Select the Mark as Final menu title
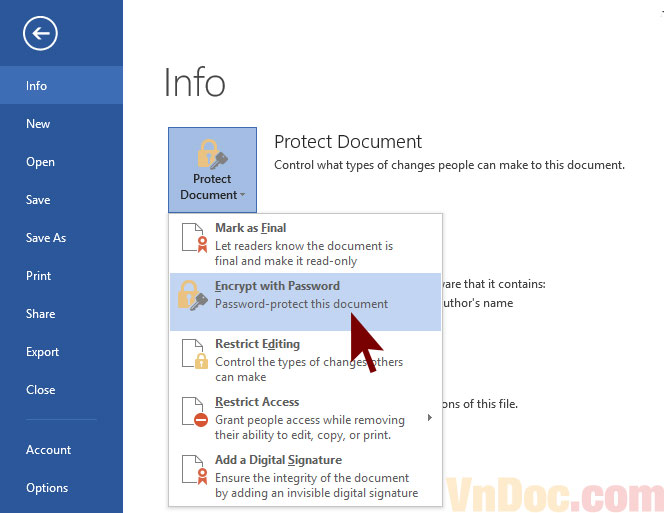This screenshot has width=664, height=513. tap(250, 228)
